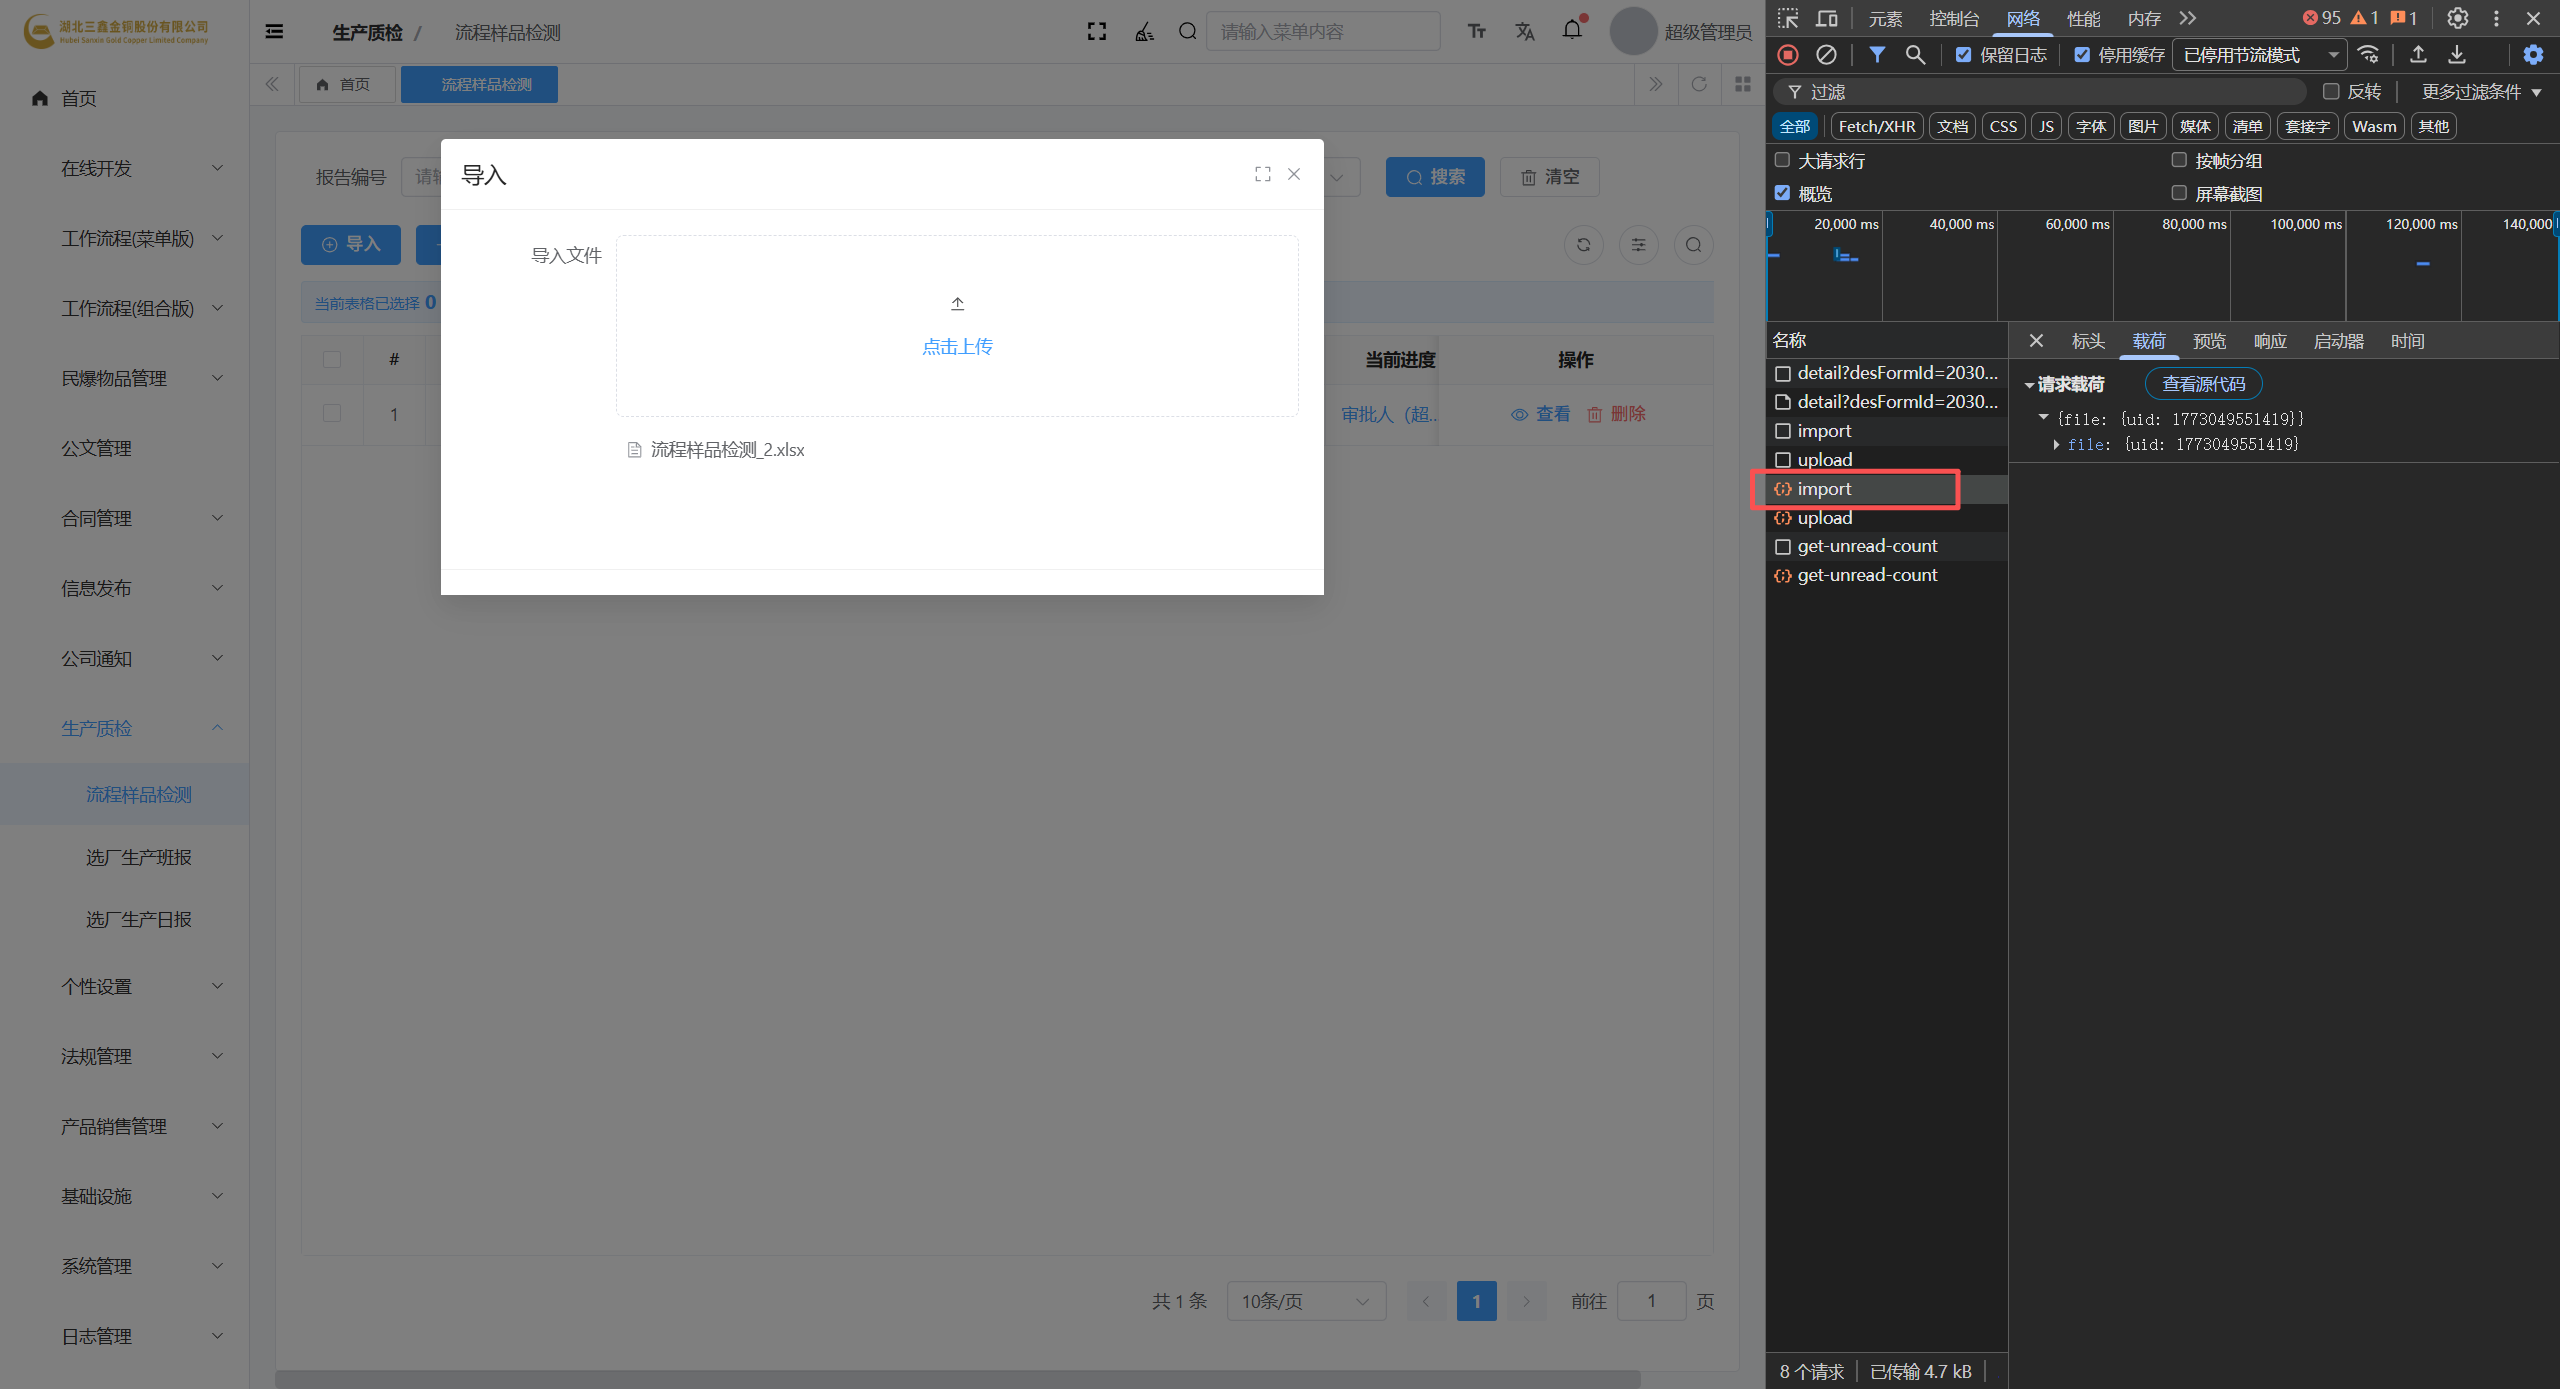
Task: Click the import HAR file upload icon
Action: click(2418, 55)
